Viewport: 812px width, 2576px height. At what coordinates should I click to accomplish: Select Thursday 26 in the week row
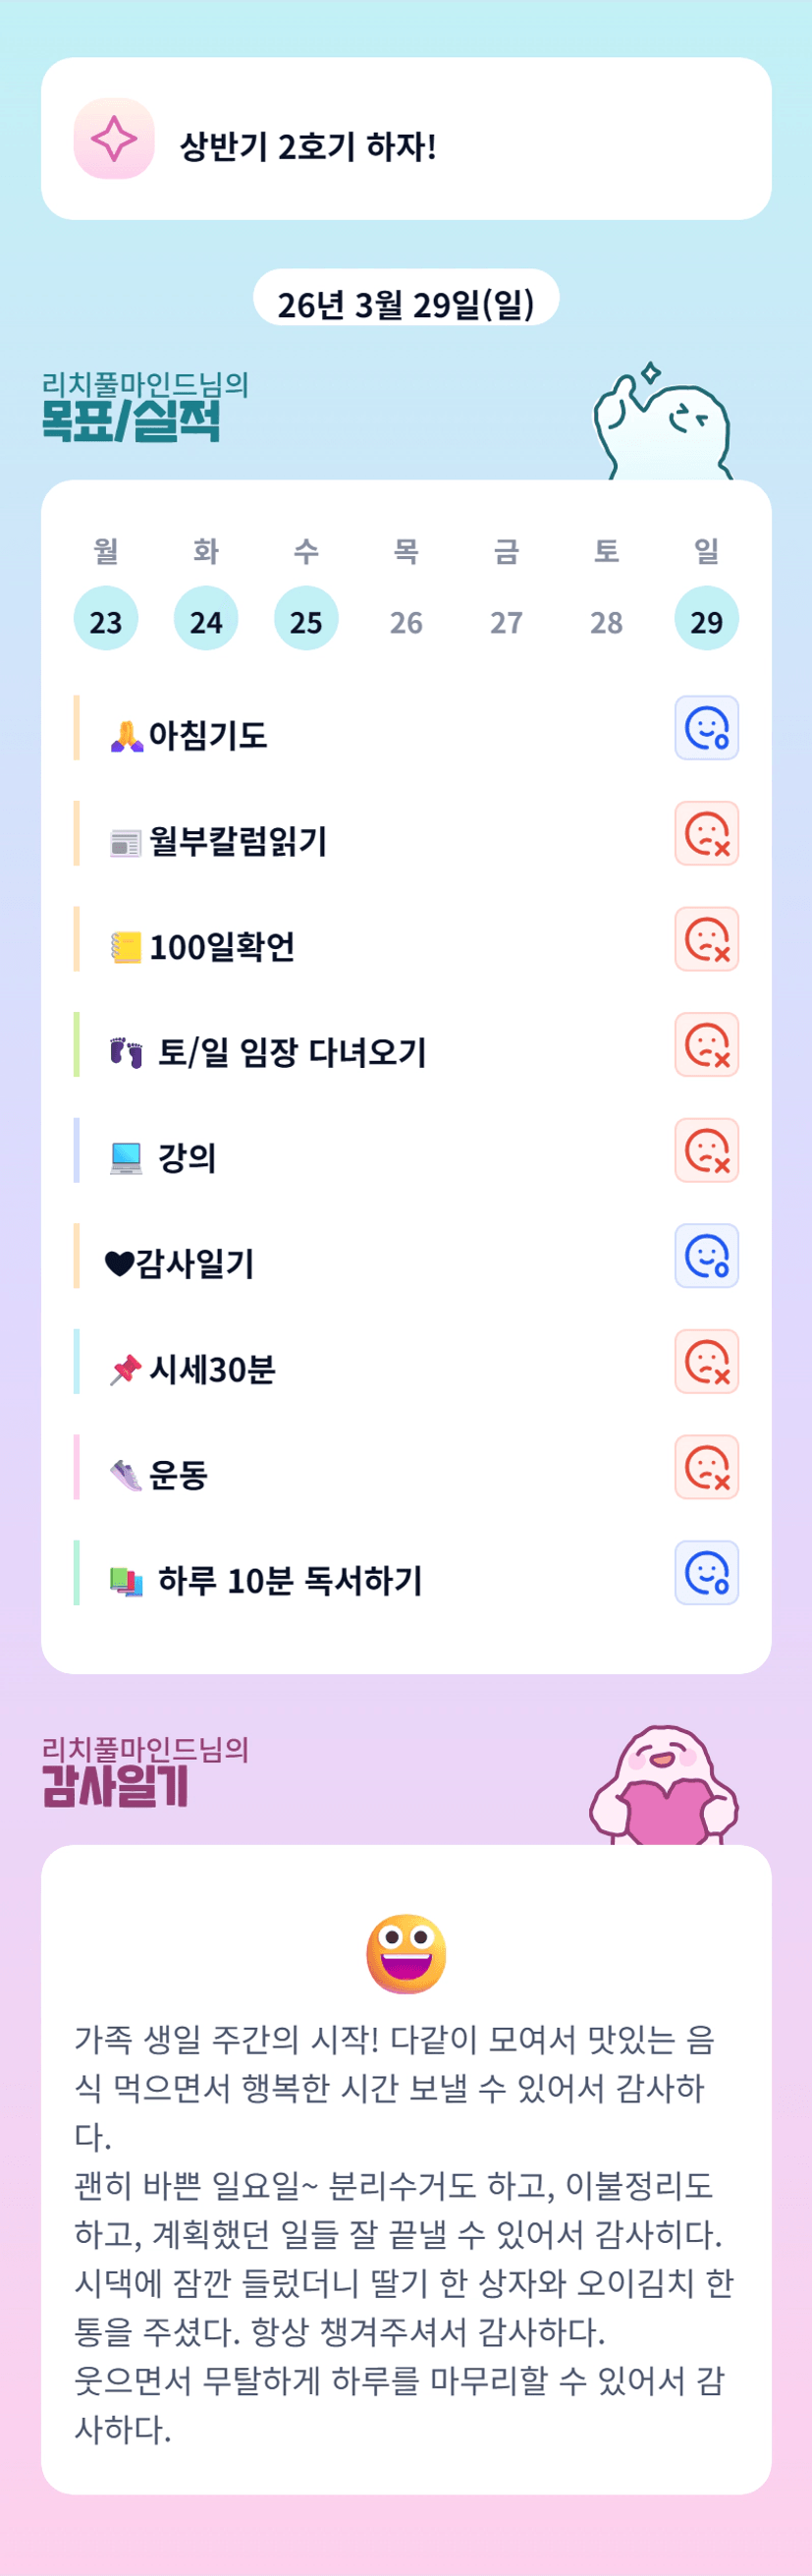pyautogui.click(x=406, y=622)
